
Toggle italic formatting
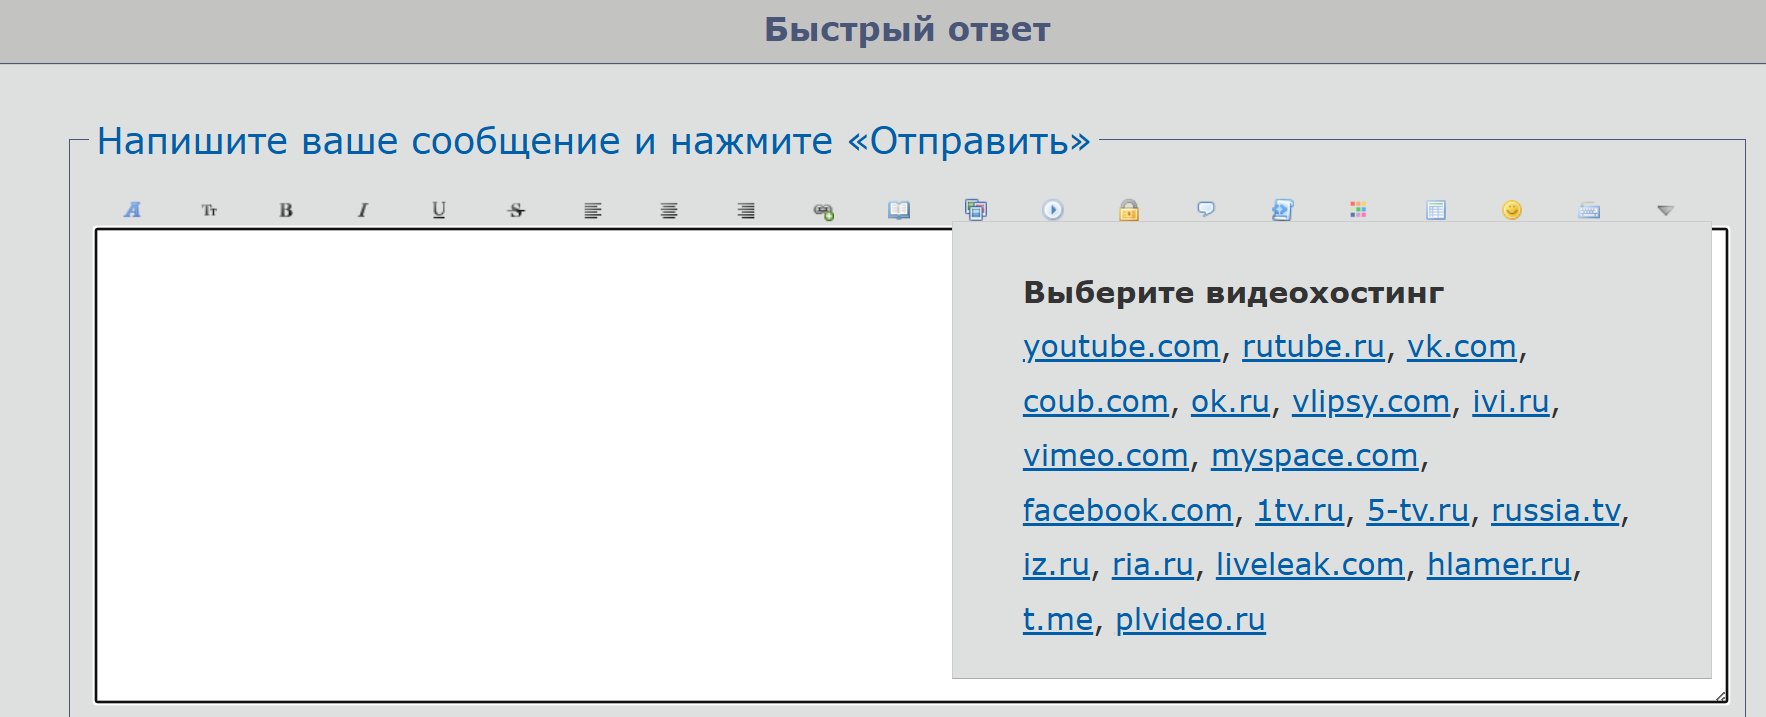tap(362, 210)
